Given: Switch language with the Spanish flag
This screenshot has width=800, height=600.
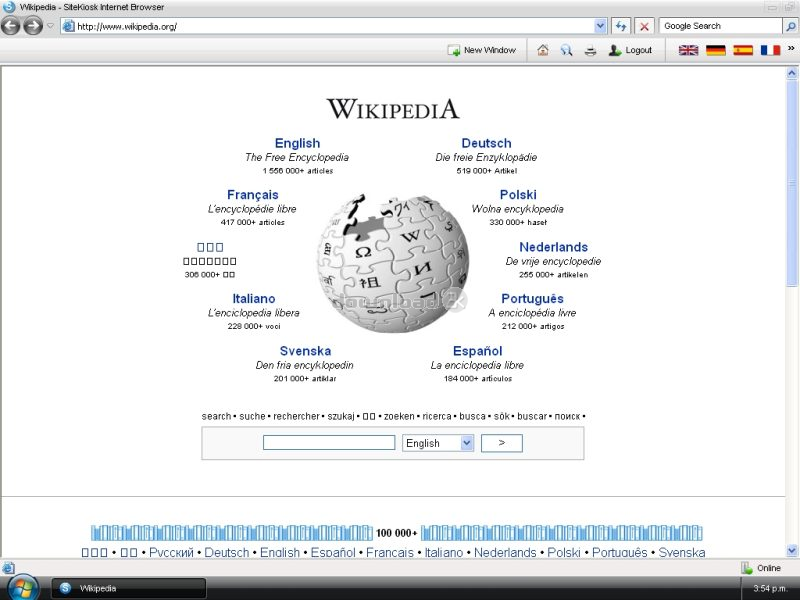Looking at the screenshot, I should (743, 50).
